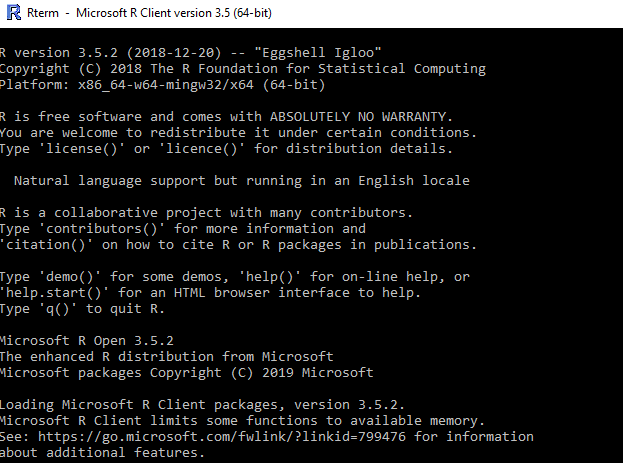Click the 'license()' command text
The image size is (623, 463).
pyautogui.click(x=83, y=149)
